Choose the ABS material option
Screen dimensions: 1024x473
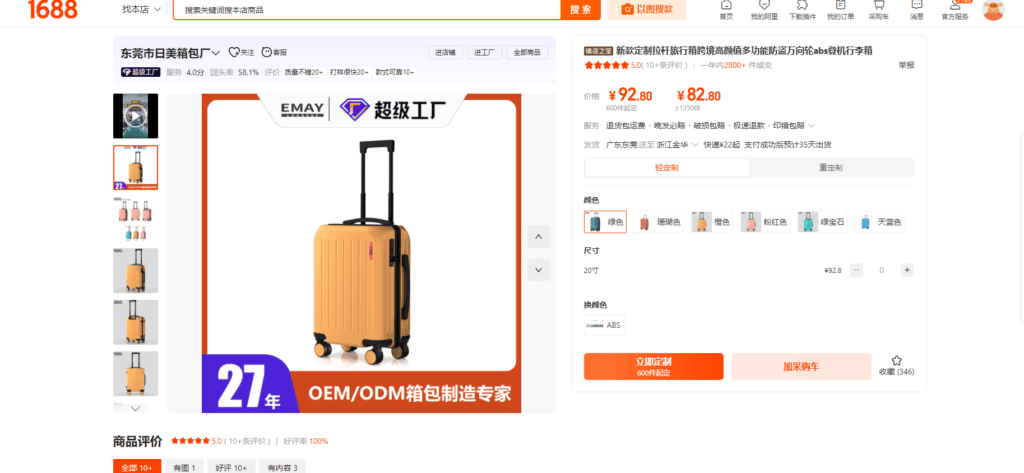click(605, 325)
